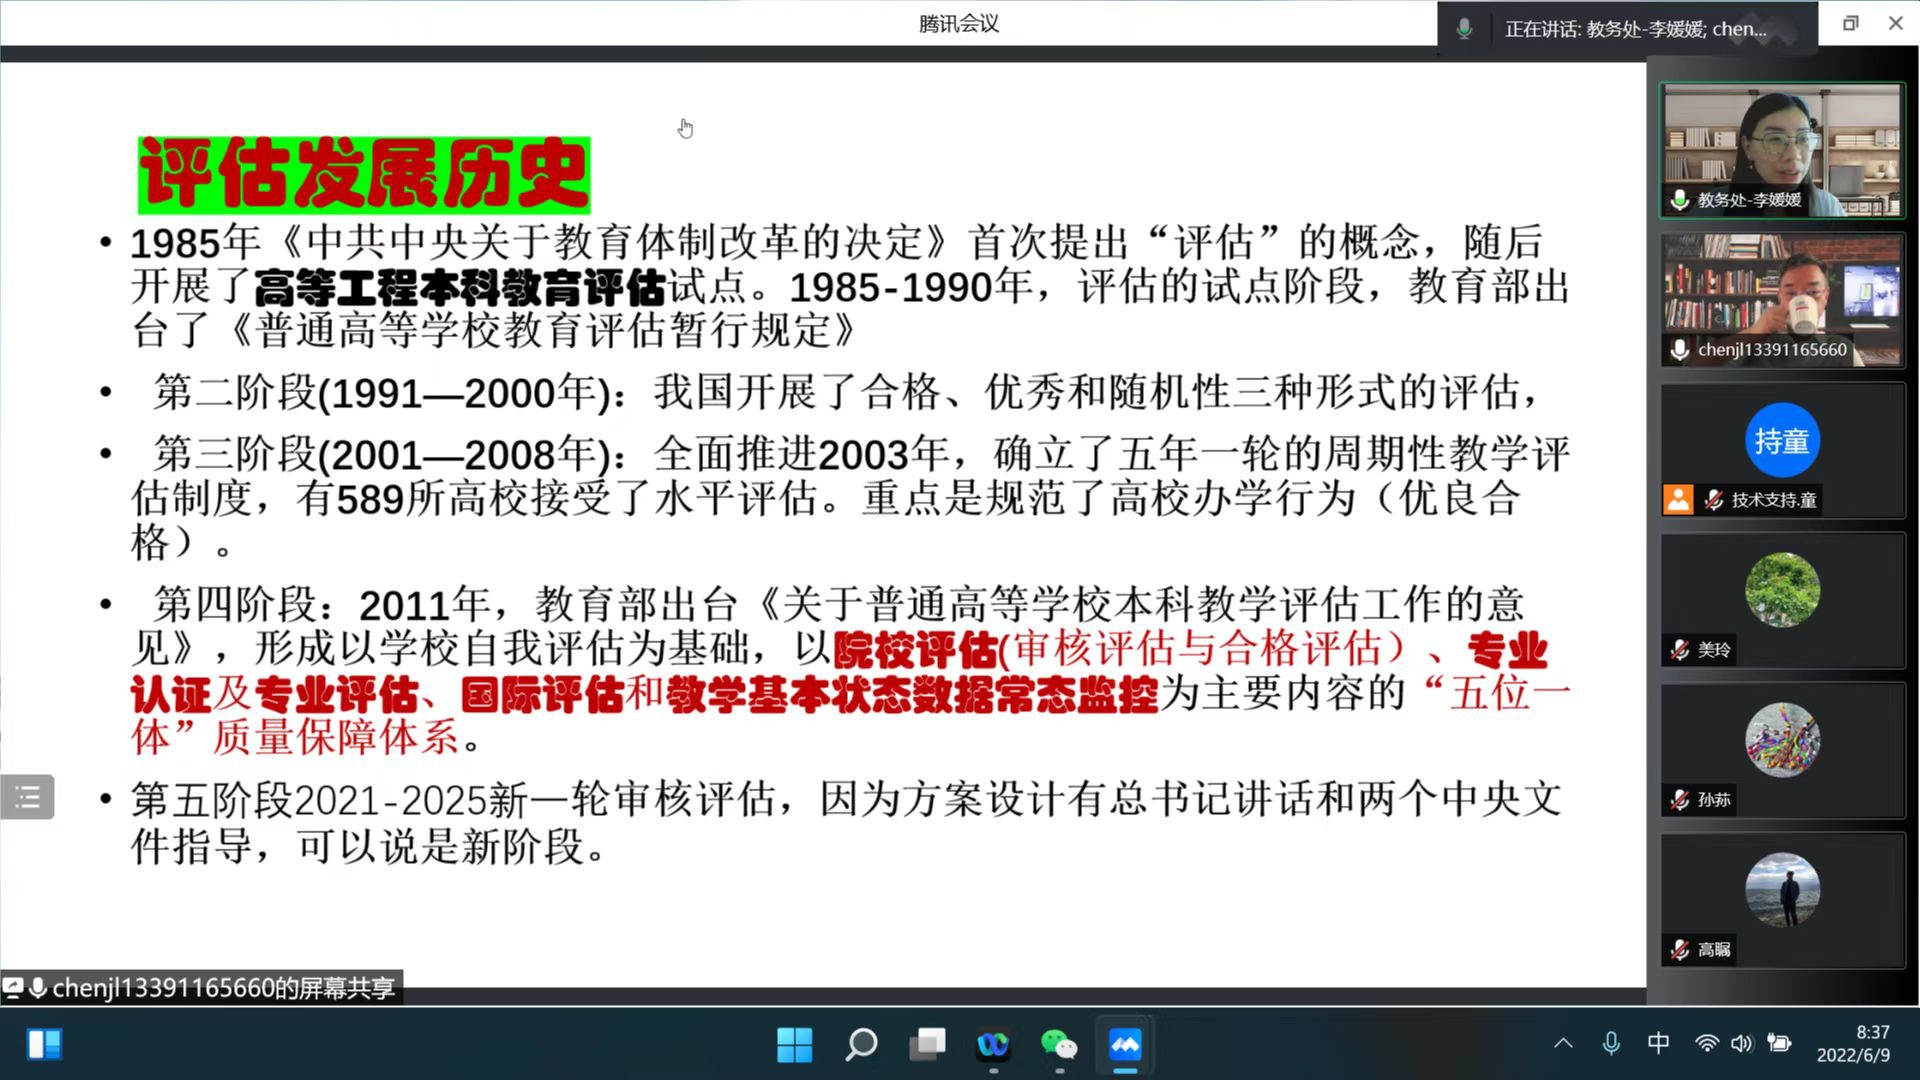
Task: Expand the current speaker status bar
Action: pos(1635,29)
